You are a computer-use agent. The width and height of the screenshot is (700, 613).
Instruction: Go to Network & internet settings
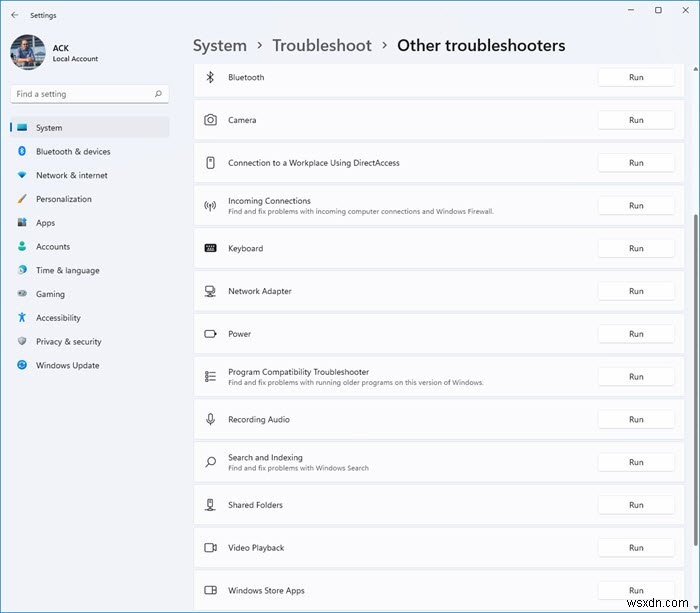pos(90,175)
